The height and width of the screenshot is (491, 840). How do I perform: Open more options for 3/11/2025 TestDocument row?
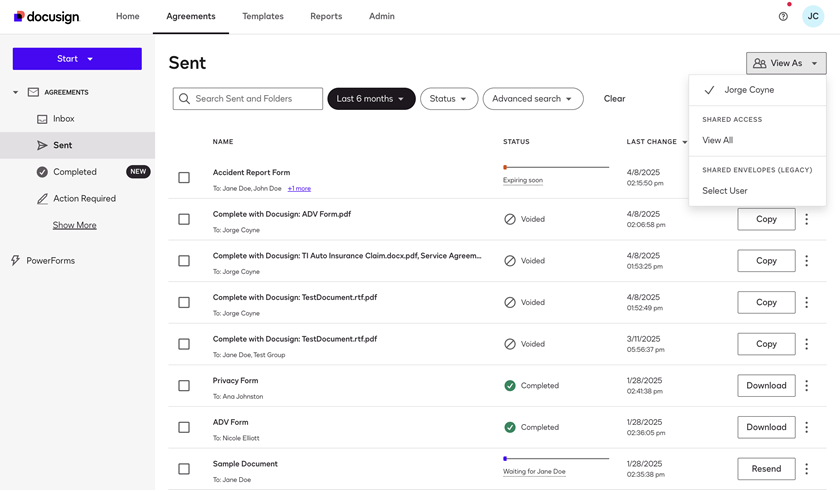(806, 344)
